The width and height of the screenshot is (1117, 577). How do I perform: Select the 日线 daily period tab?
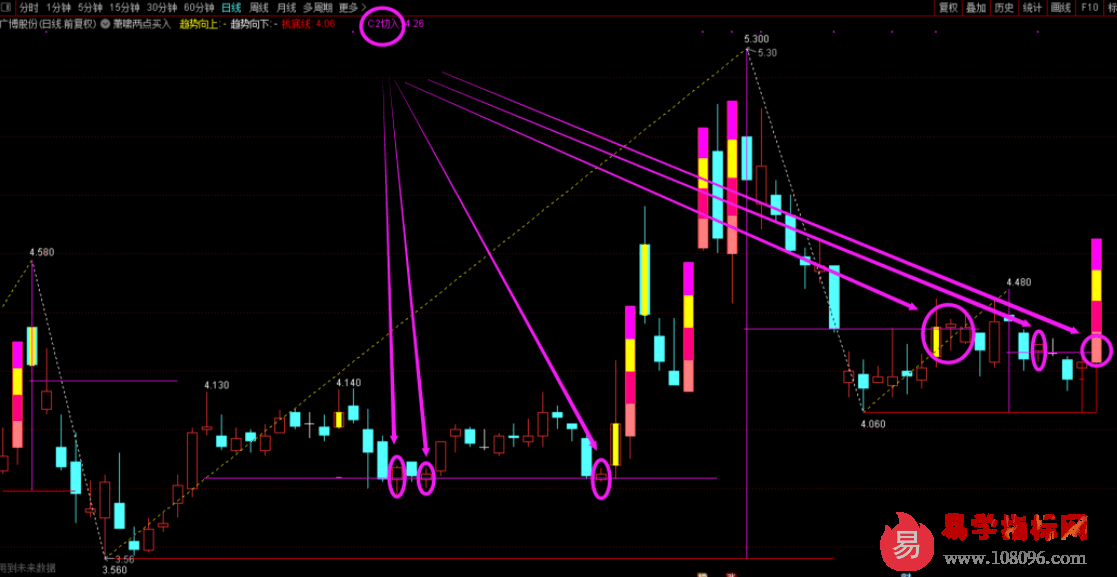coord(232,7)
